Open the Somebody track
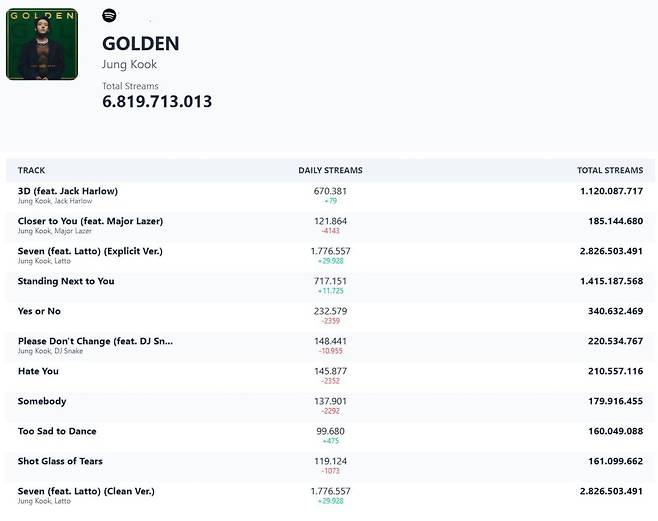The image size is (658, 521). tap(42, 401)
